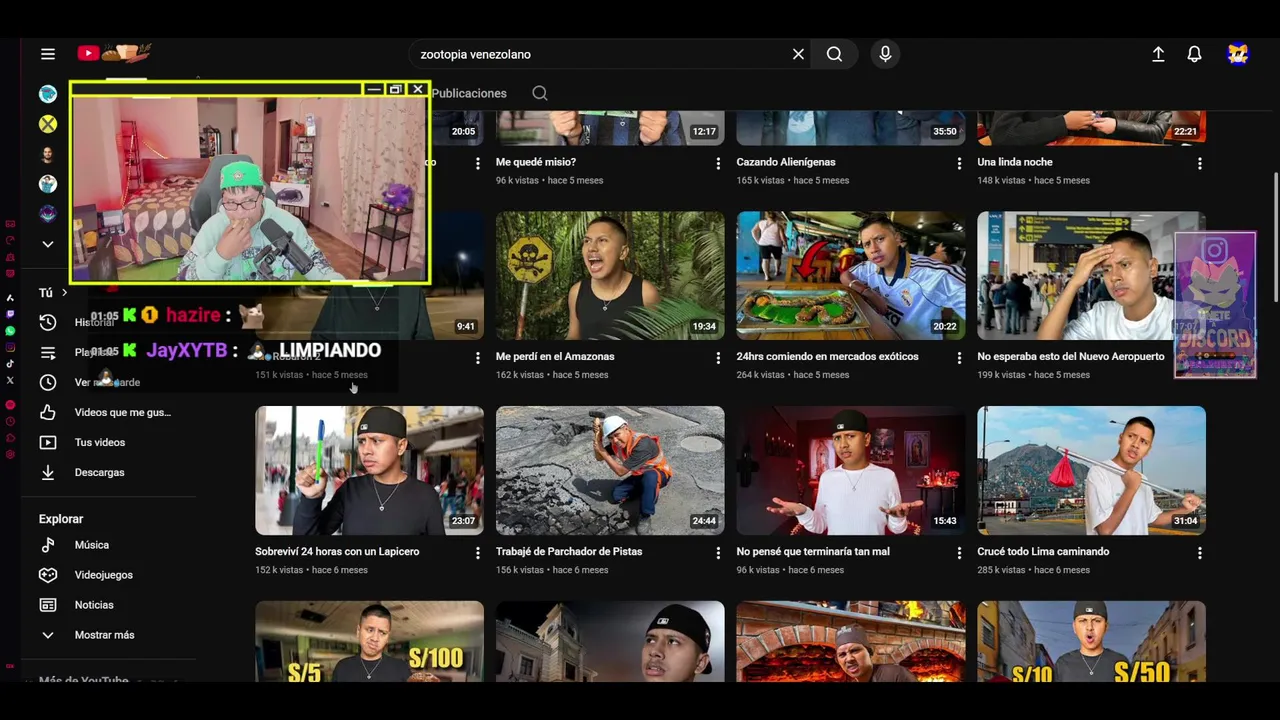Open the Ver más tarde clock icon
Viewport: 1280px width, 720px height.
coord(47,382)
